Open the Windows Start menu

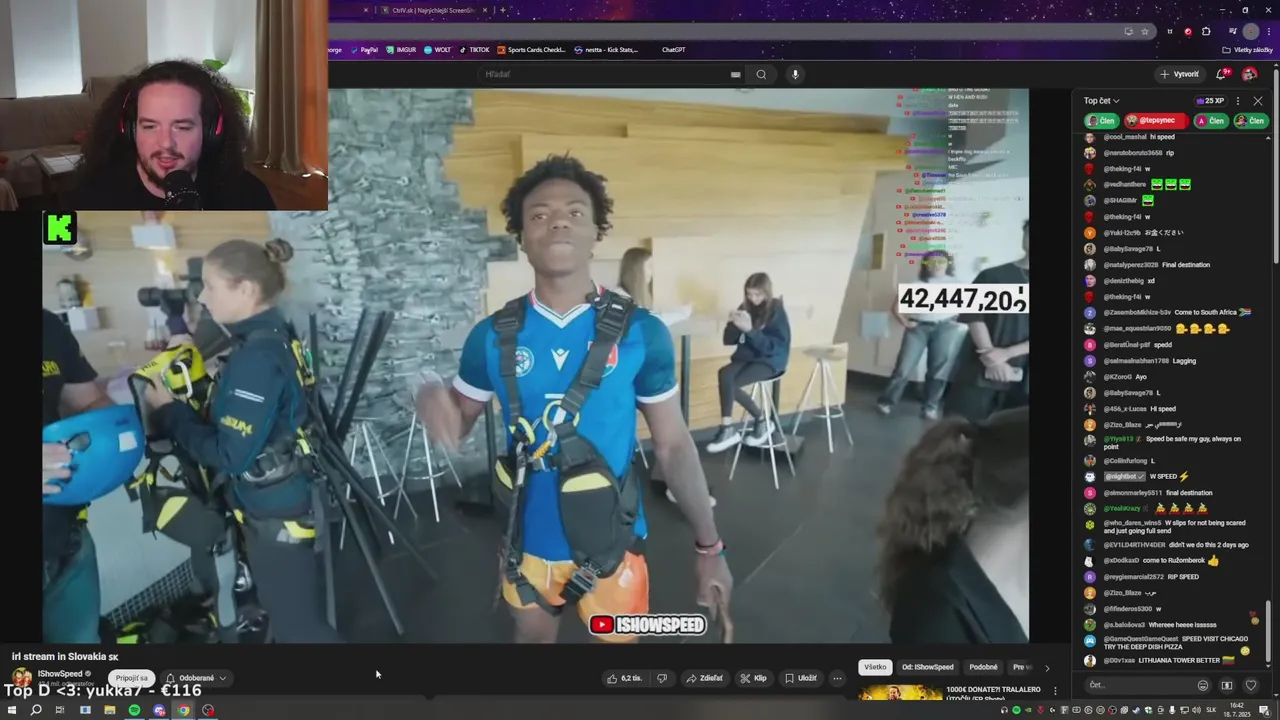[11, 710]
